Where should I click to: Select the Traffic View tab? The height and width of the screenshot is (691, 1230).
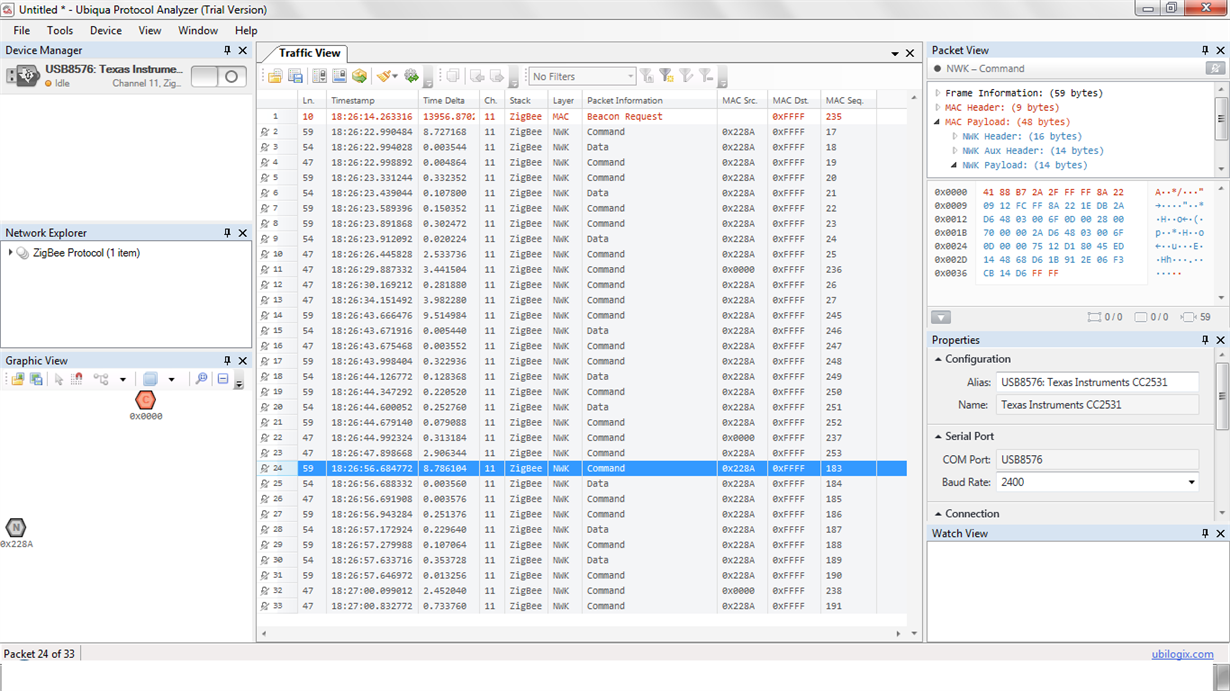[309, 53]
